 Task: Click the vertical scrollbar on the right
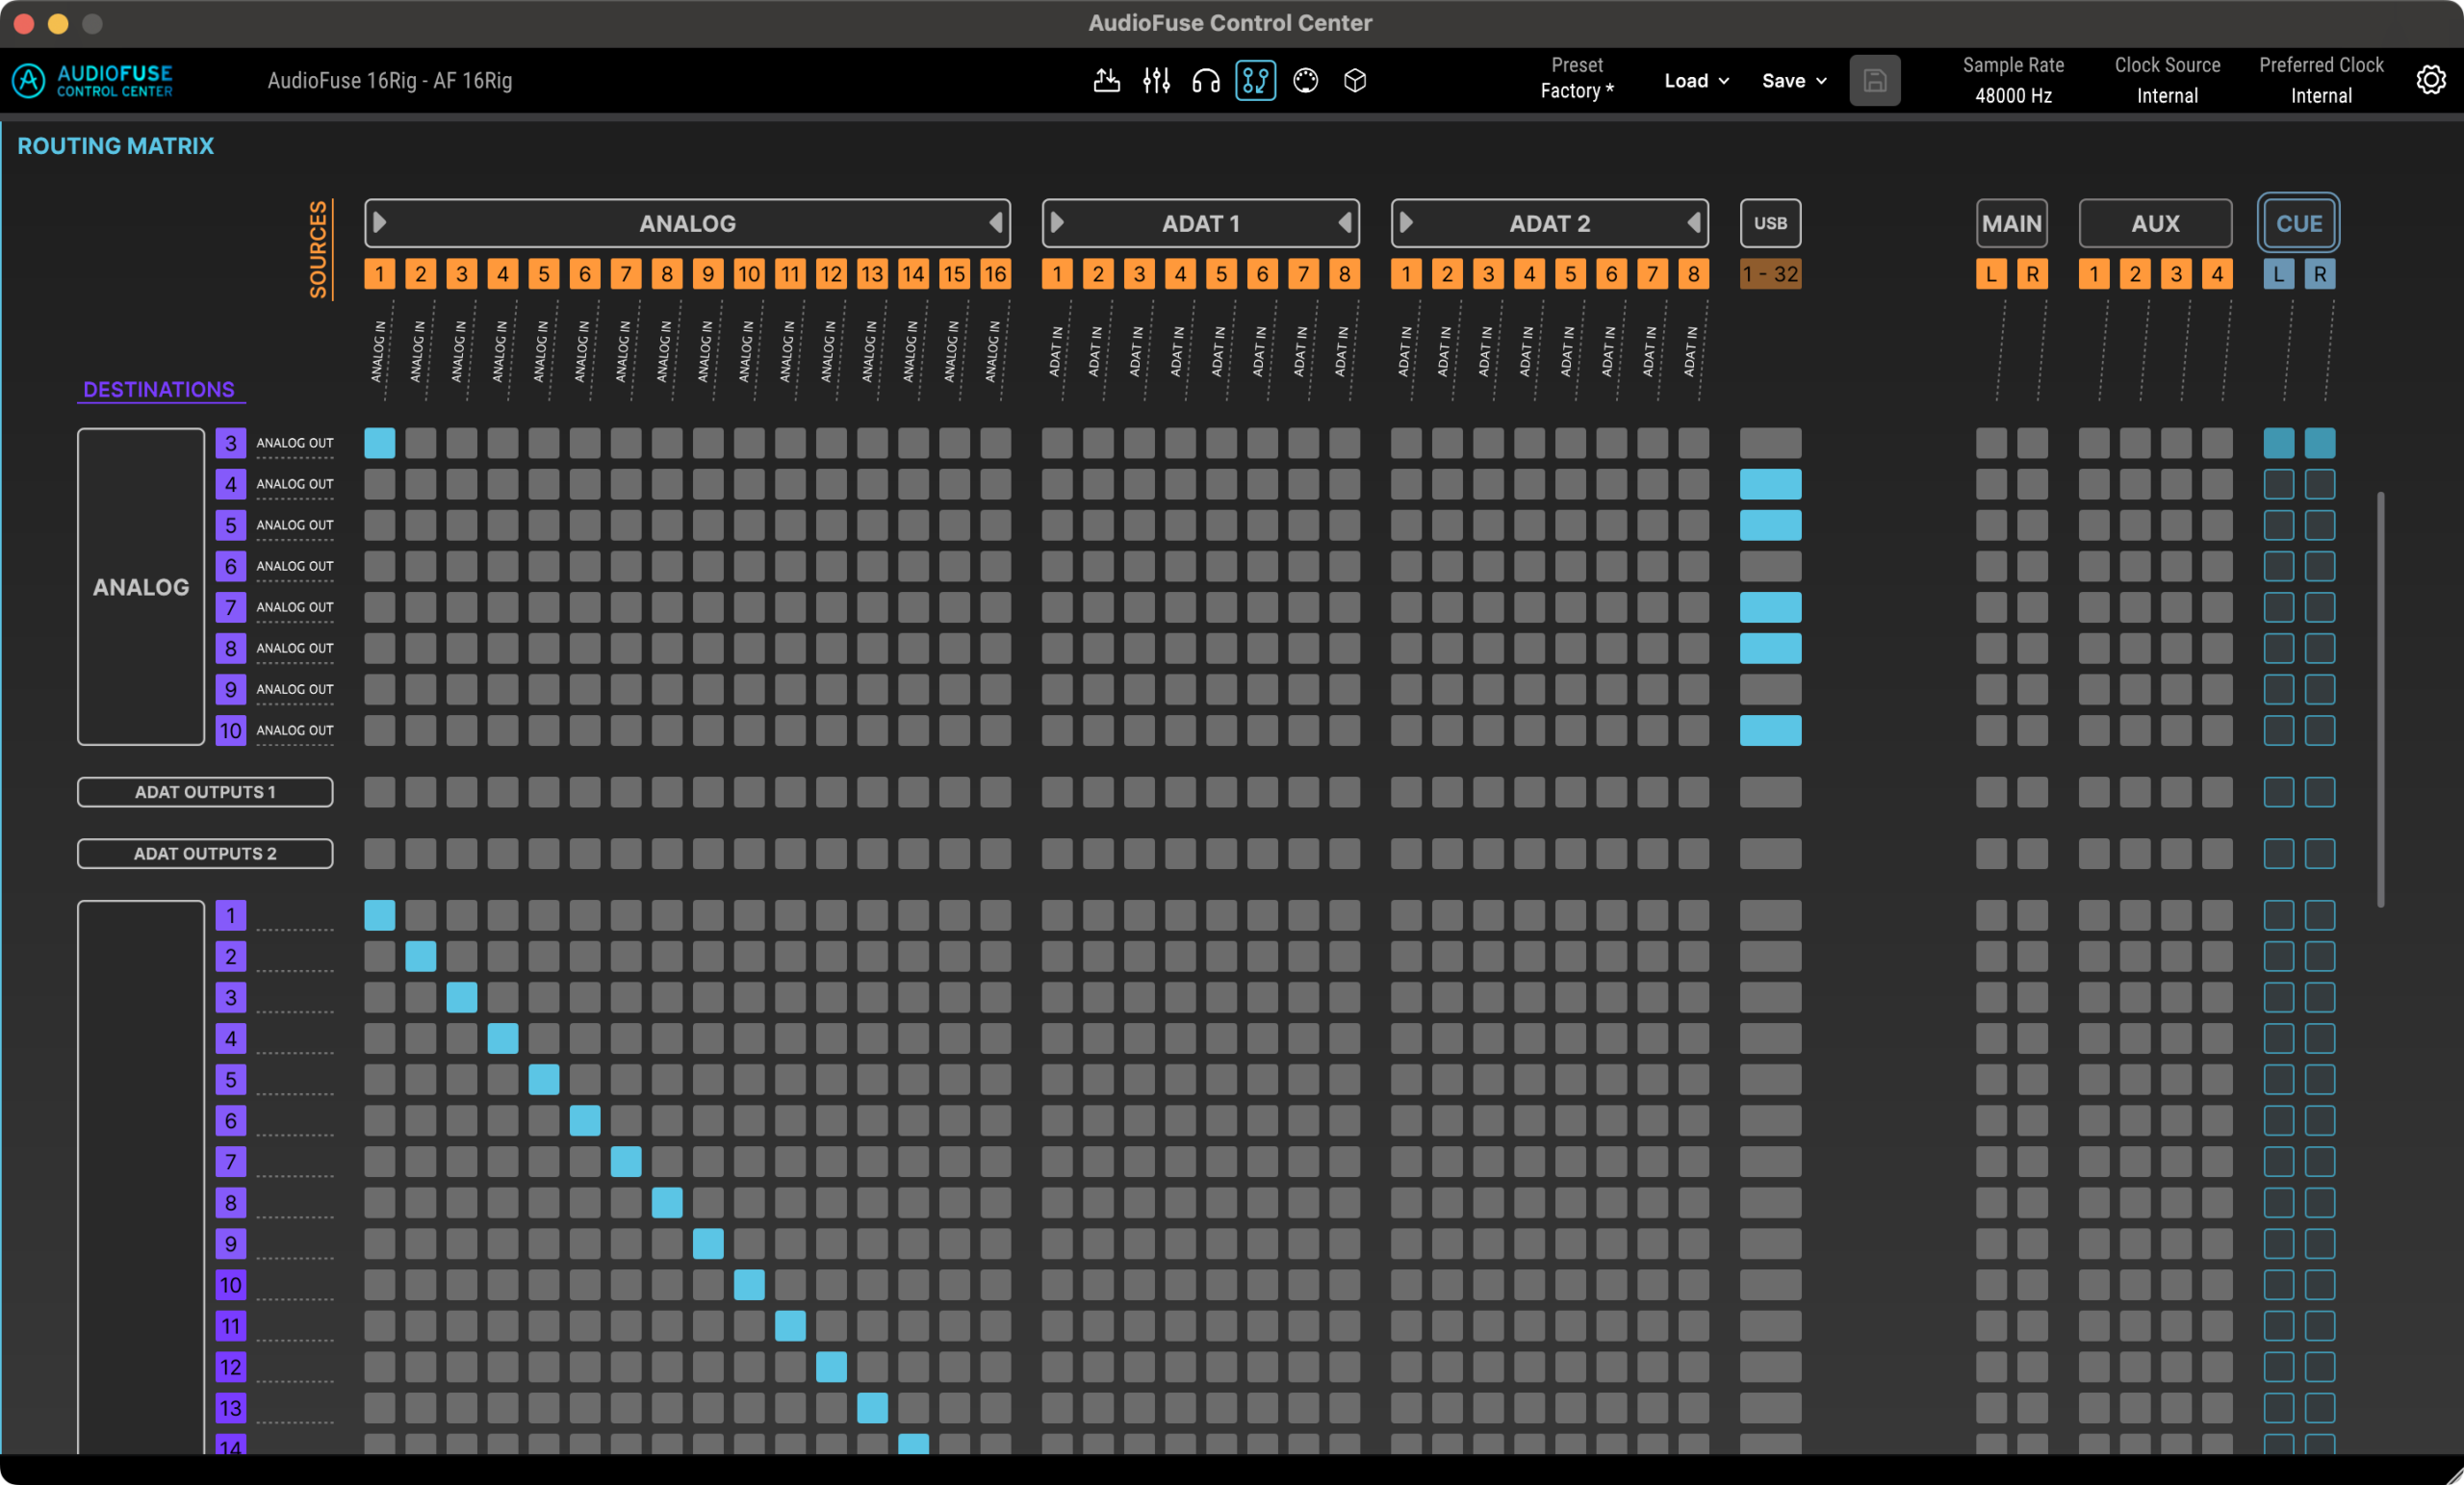click(2380, 699)
